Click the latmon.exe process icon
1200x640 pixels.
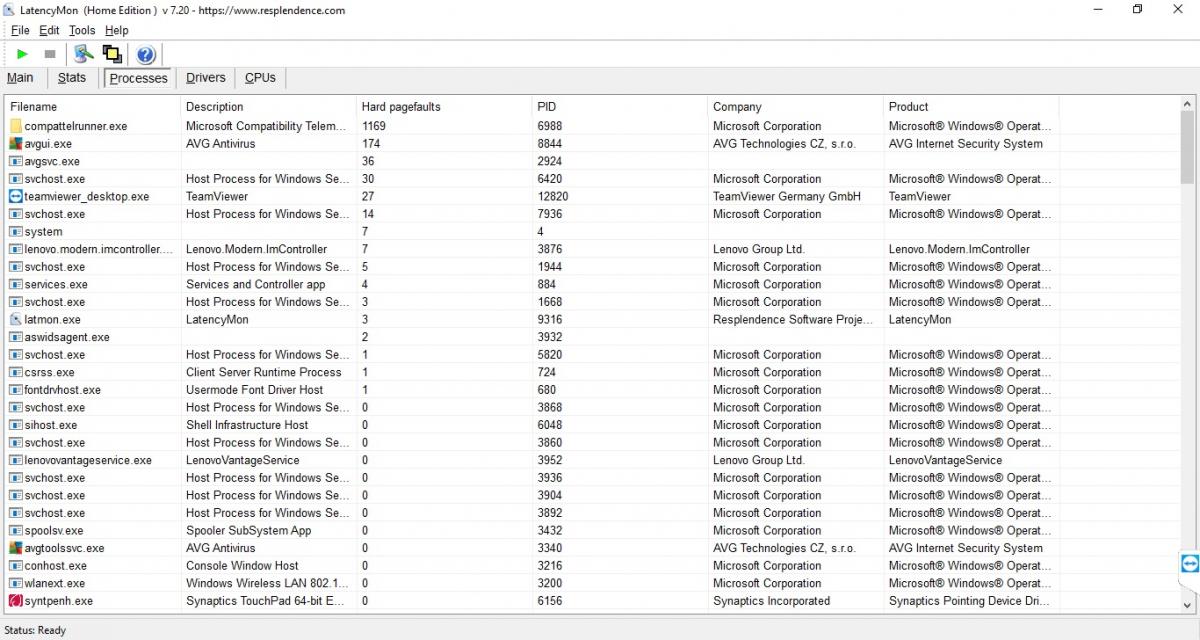click(16, 320)
